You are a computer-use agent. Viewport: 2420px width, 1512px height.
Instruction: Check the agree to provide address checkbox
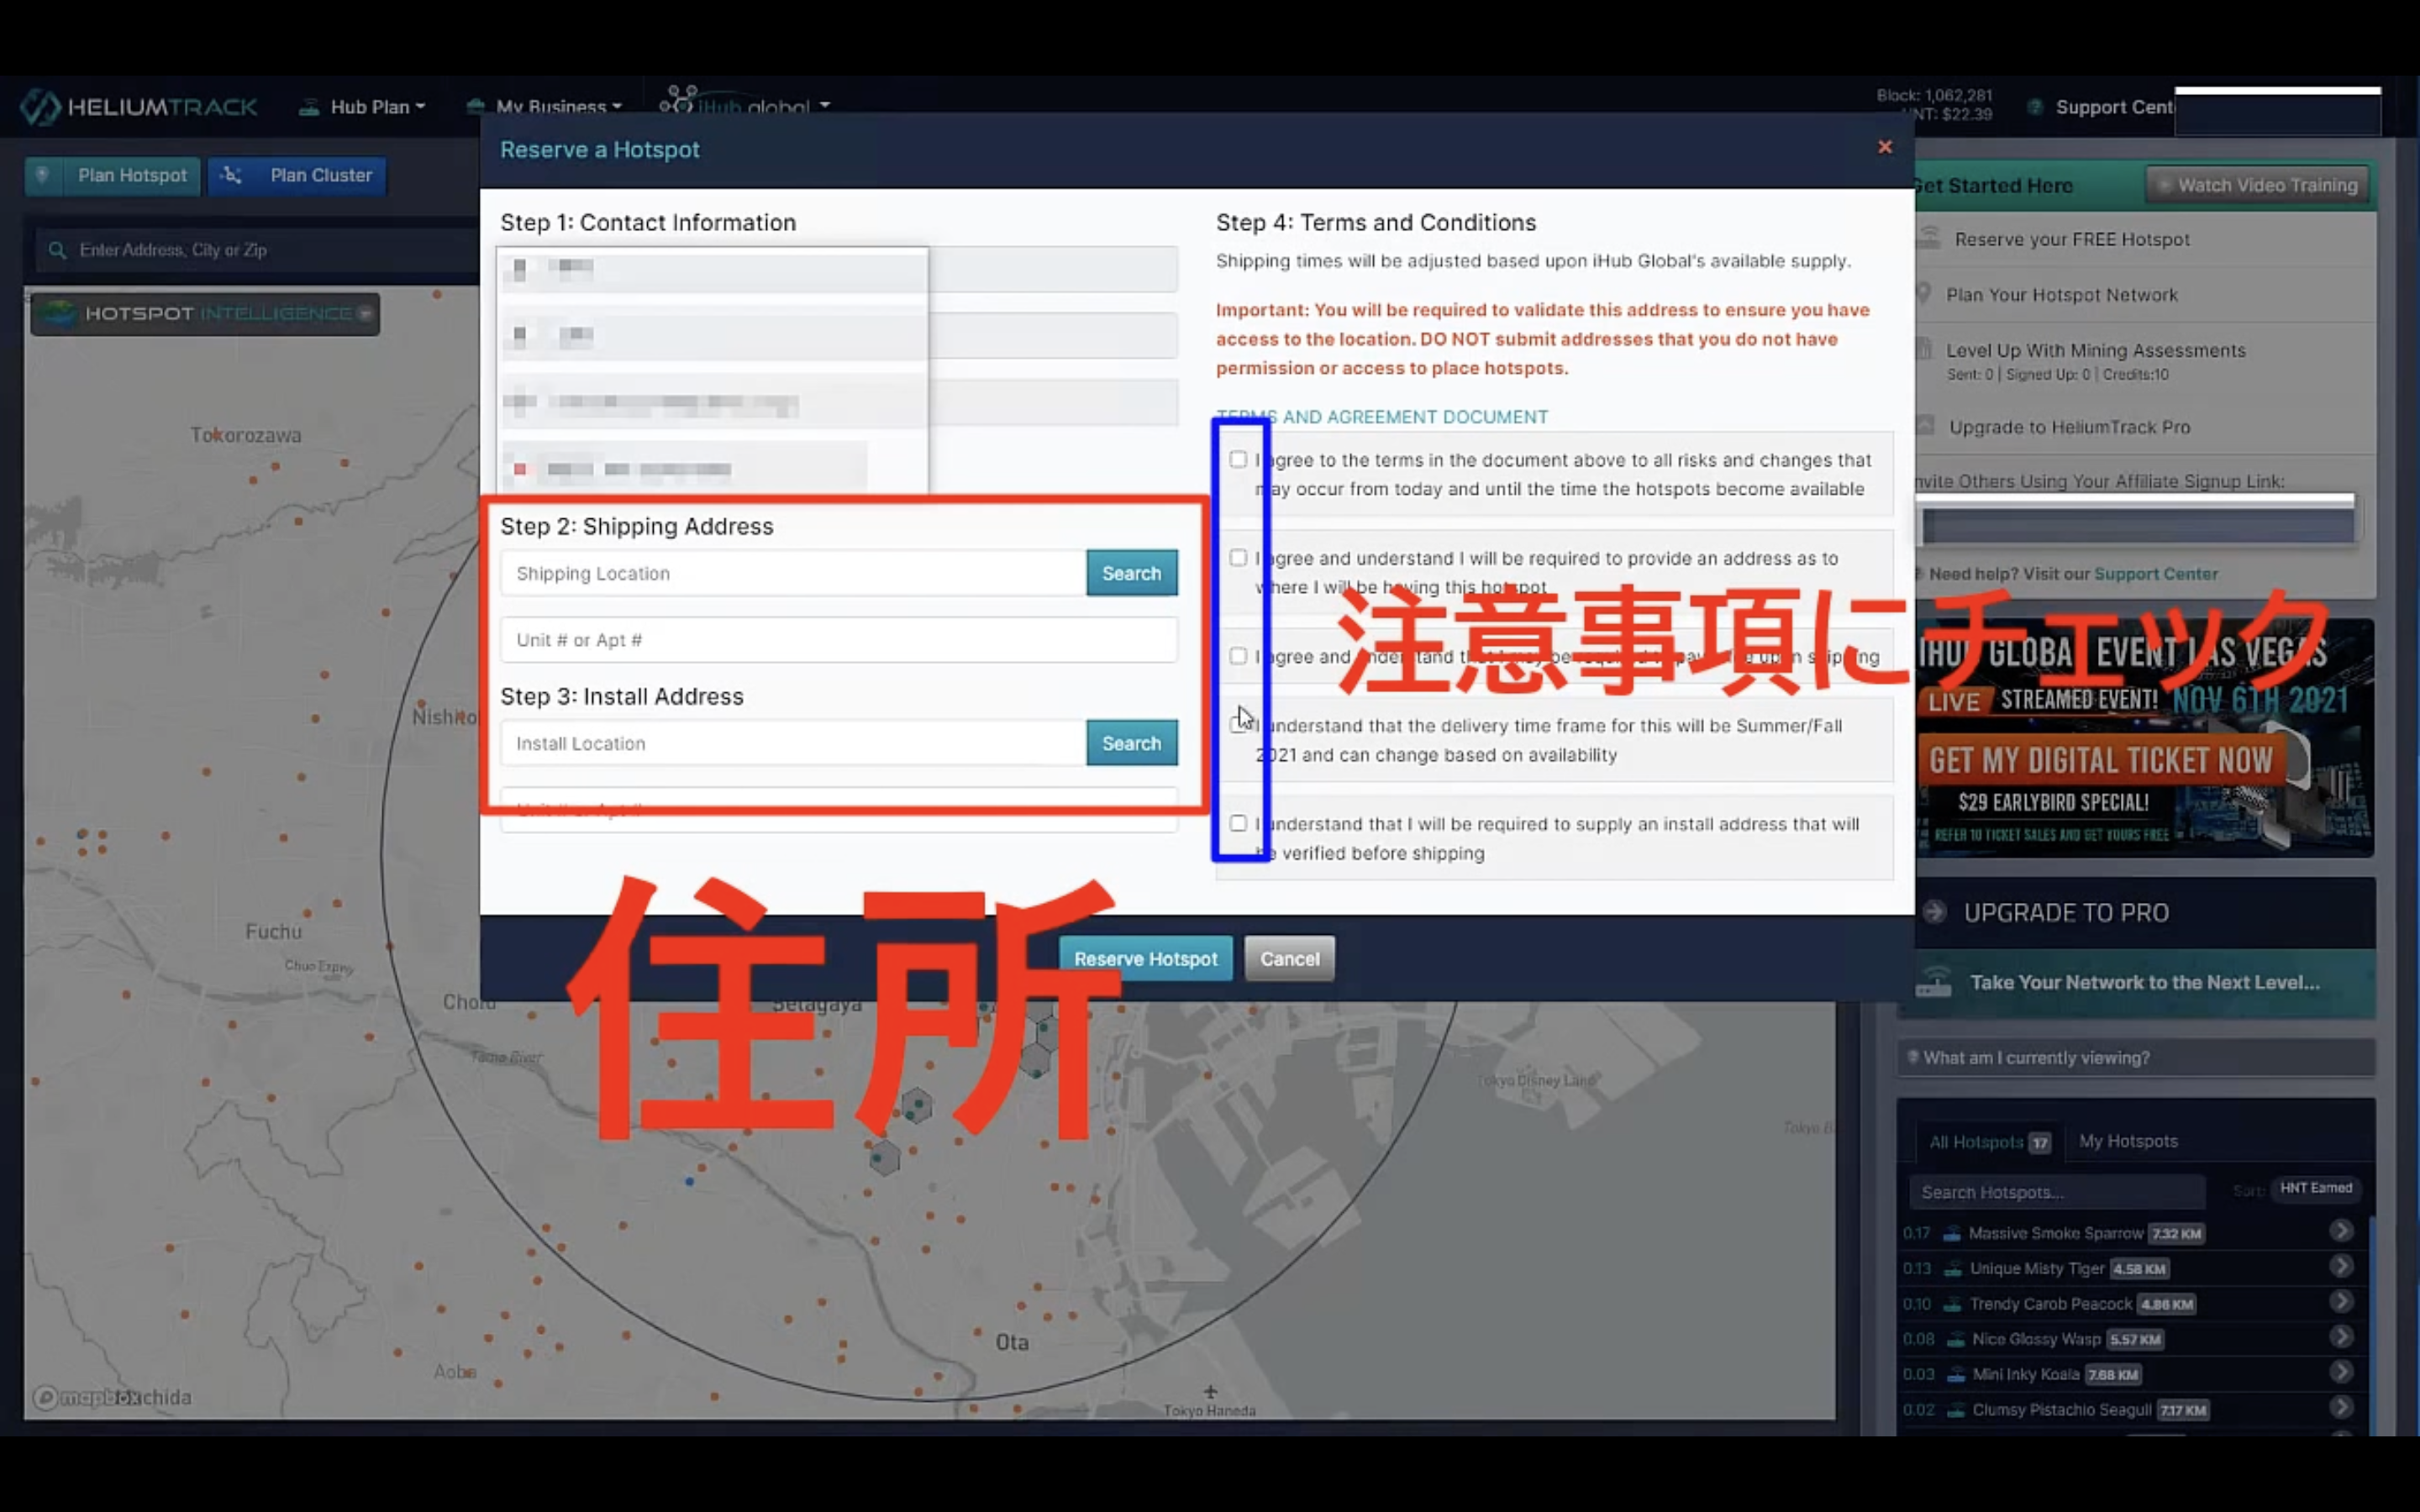(1238, 558)
